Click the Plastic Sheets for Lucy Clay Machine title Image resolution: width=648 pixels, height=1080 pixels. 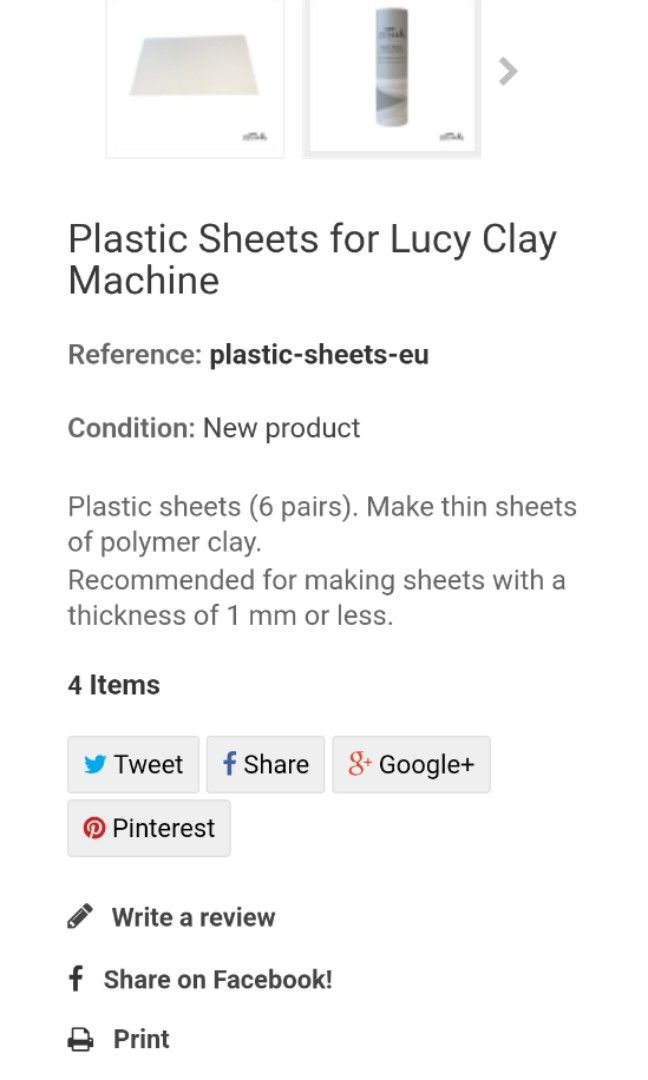312,258
